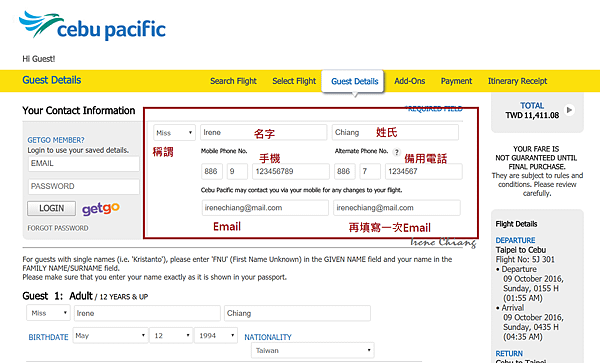The height and width of the screenshot is (363, 600).
Task: Open the Itinerary Receipt step
Action: coord(517,81)
